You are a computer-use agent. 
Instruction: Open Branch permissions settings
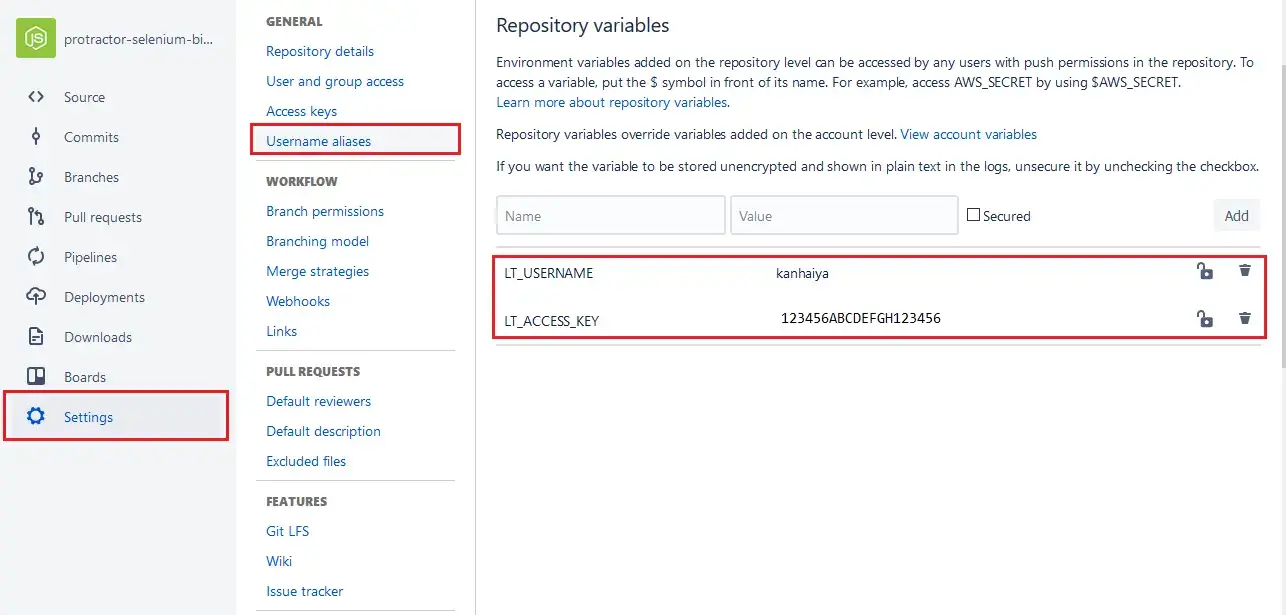click(324, 211)
